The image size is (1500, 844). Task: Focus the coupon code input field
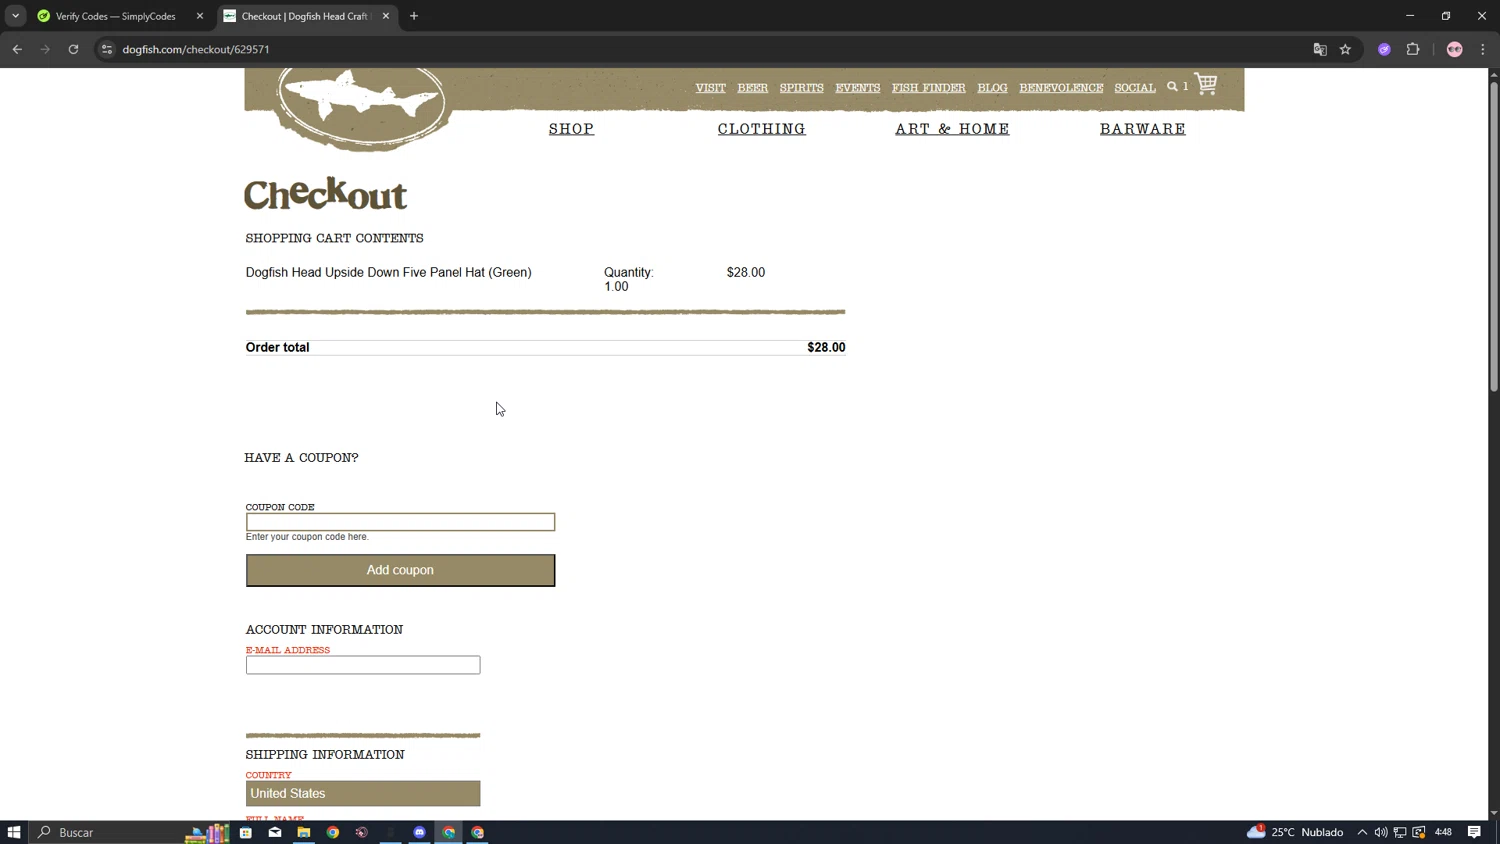click(400, 522)
